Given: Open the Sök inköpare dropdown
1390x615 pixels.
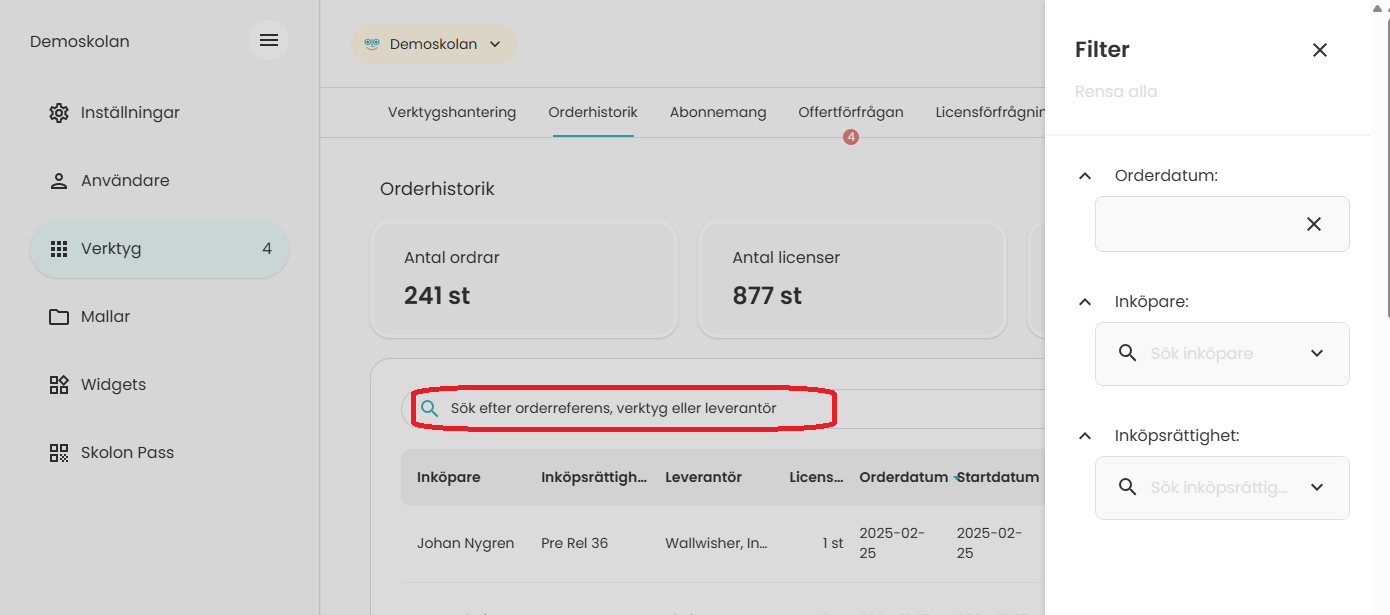Looking at the screenshot, I should (1316, 353).
